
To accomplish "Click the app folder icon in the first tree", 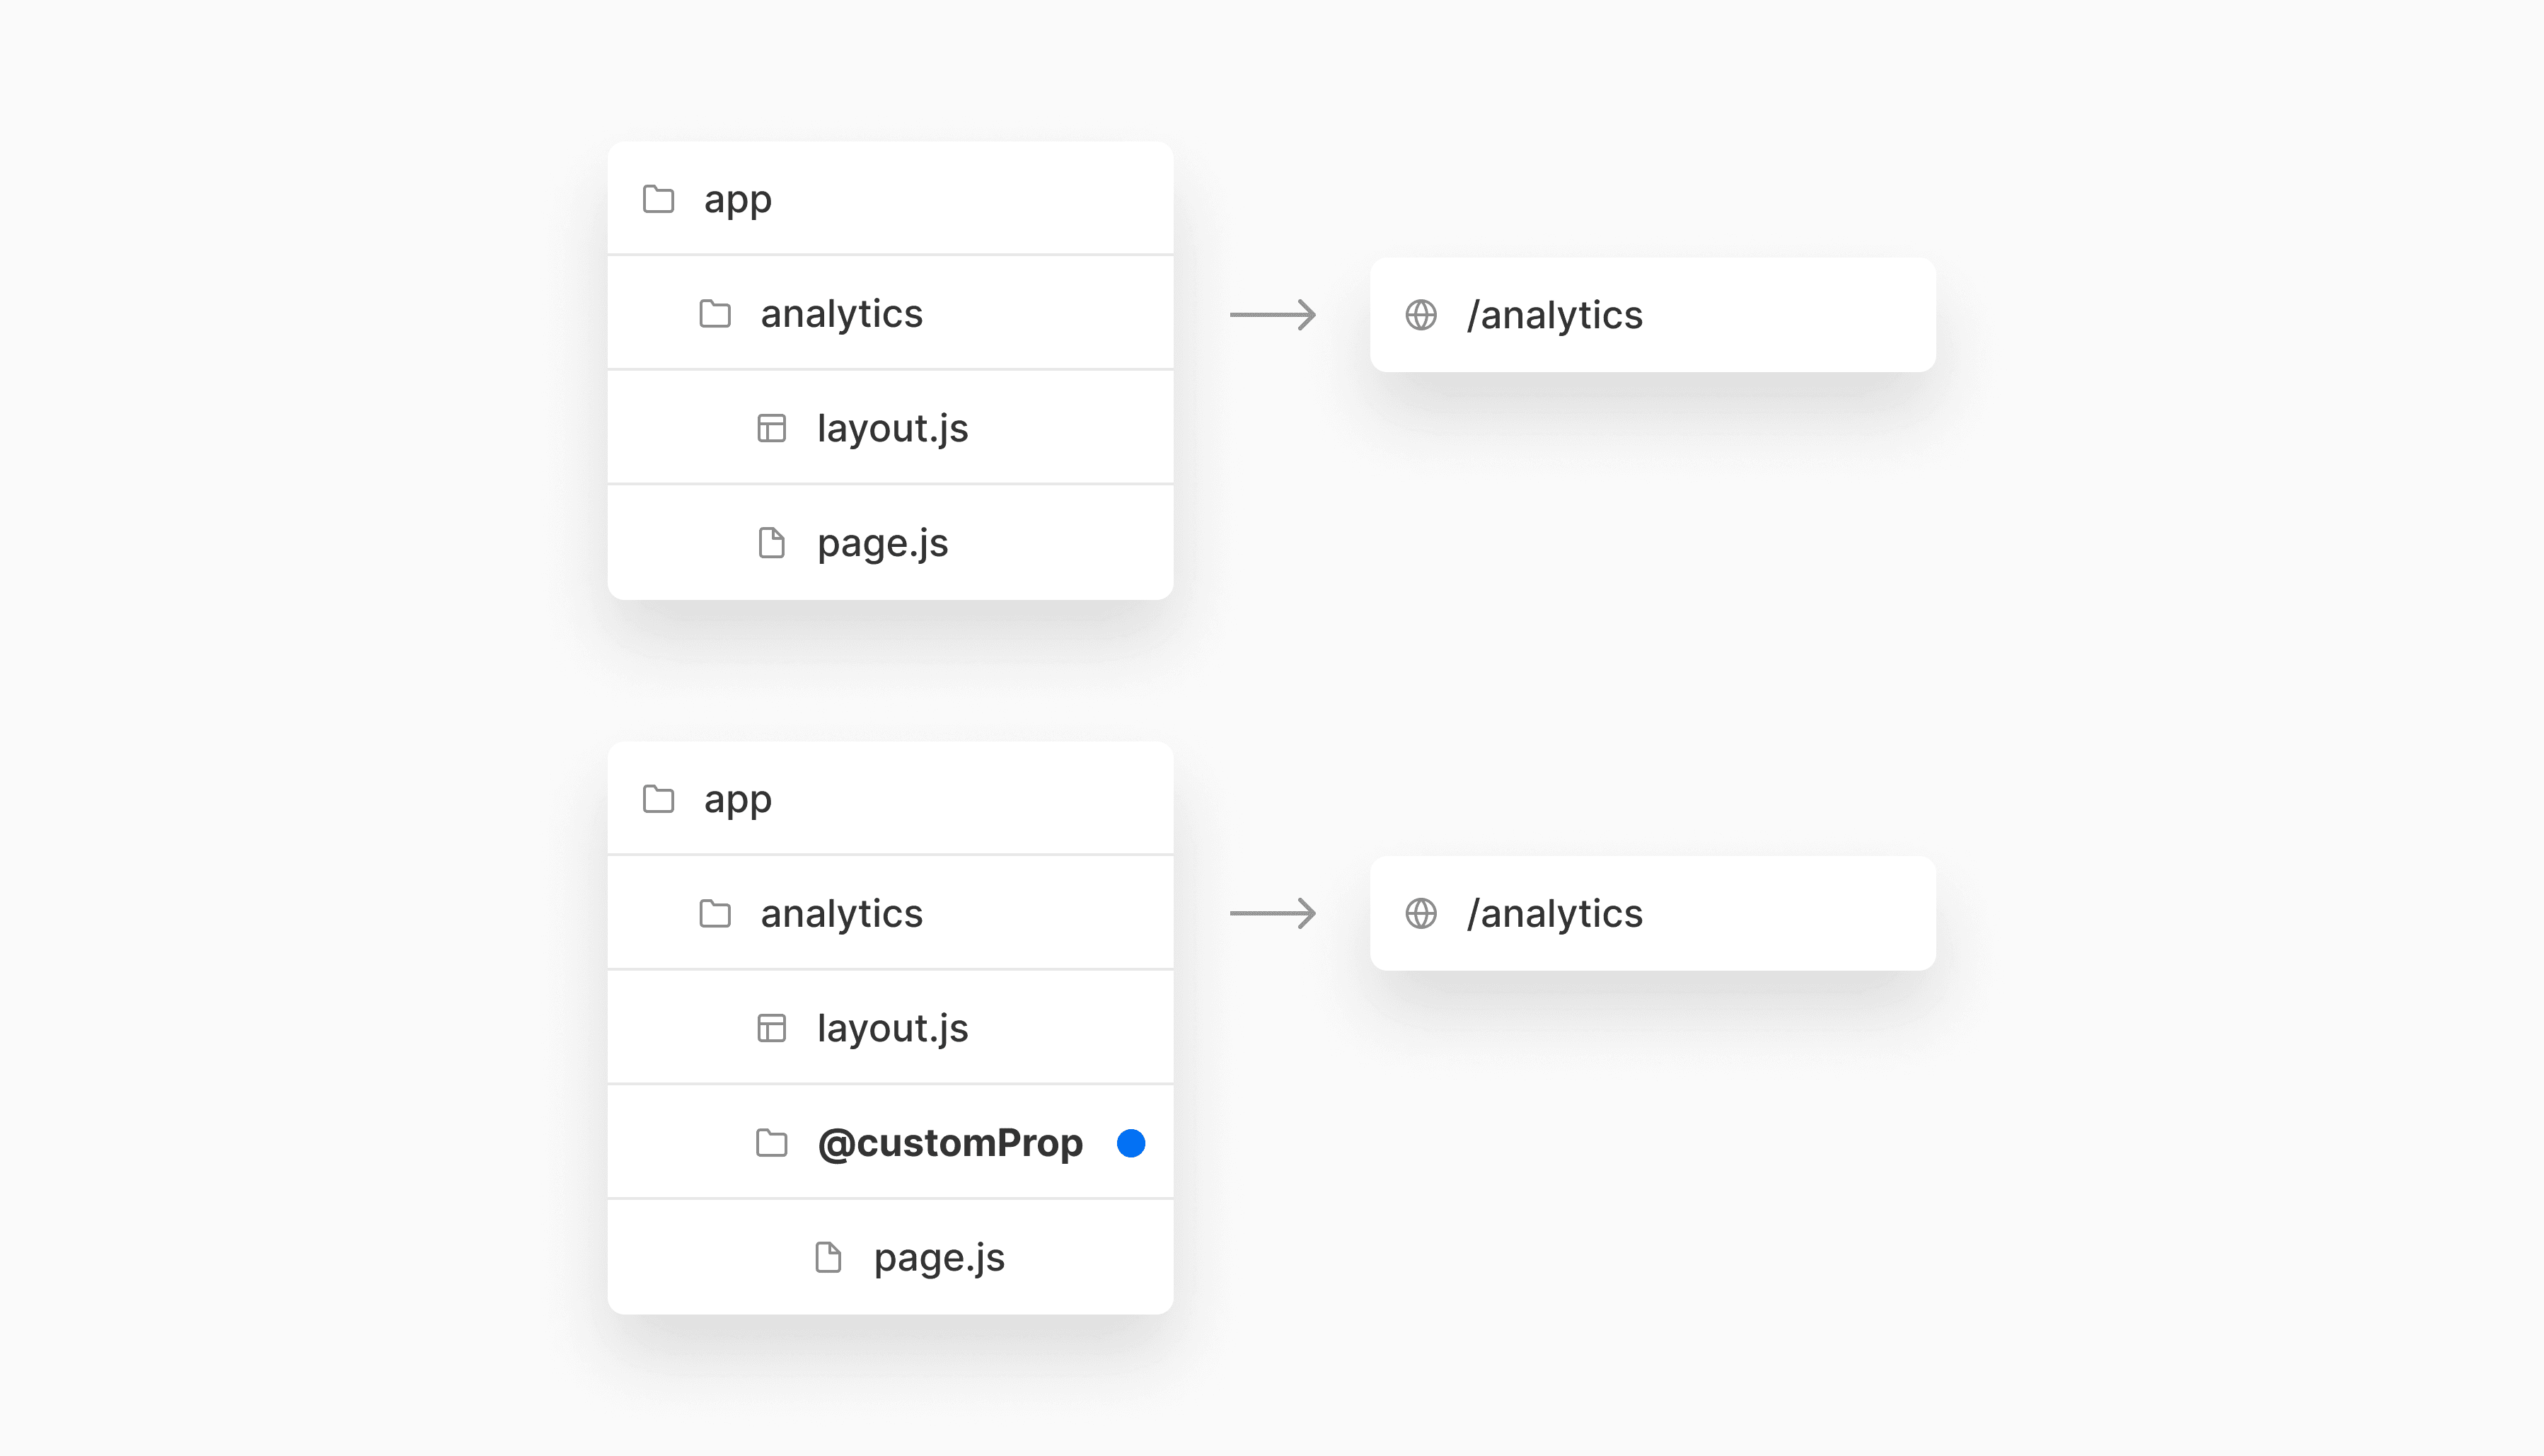I will pyautogui.click(x=658, y=199).
